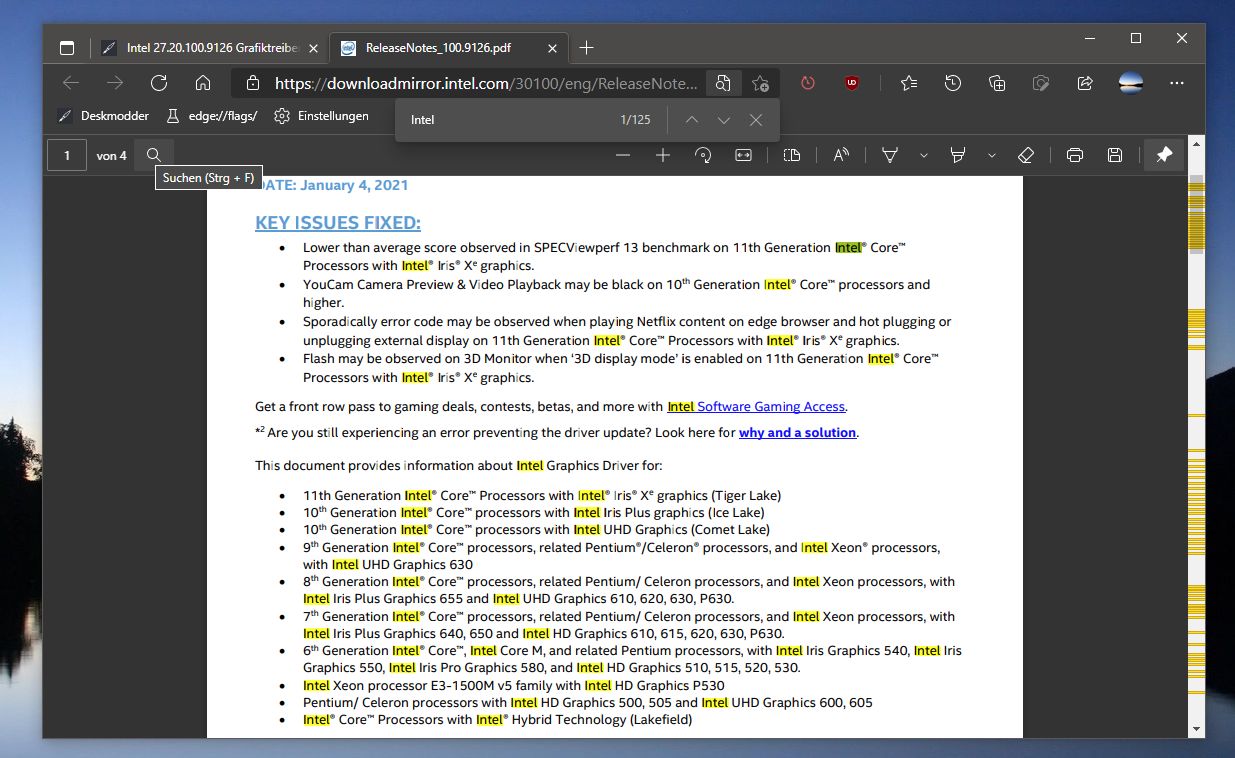Image resolution: width=1235 pixels, height=758 pixels.
Task: Open Collections panel
Action: [997, 83]
